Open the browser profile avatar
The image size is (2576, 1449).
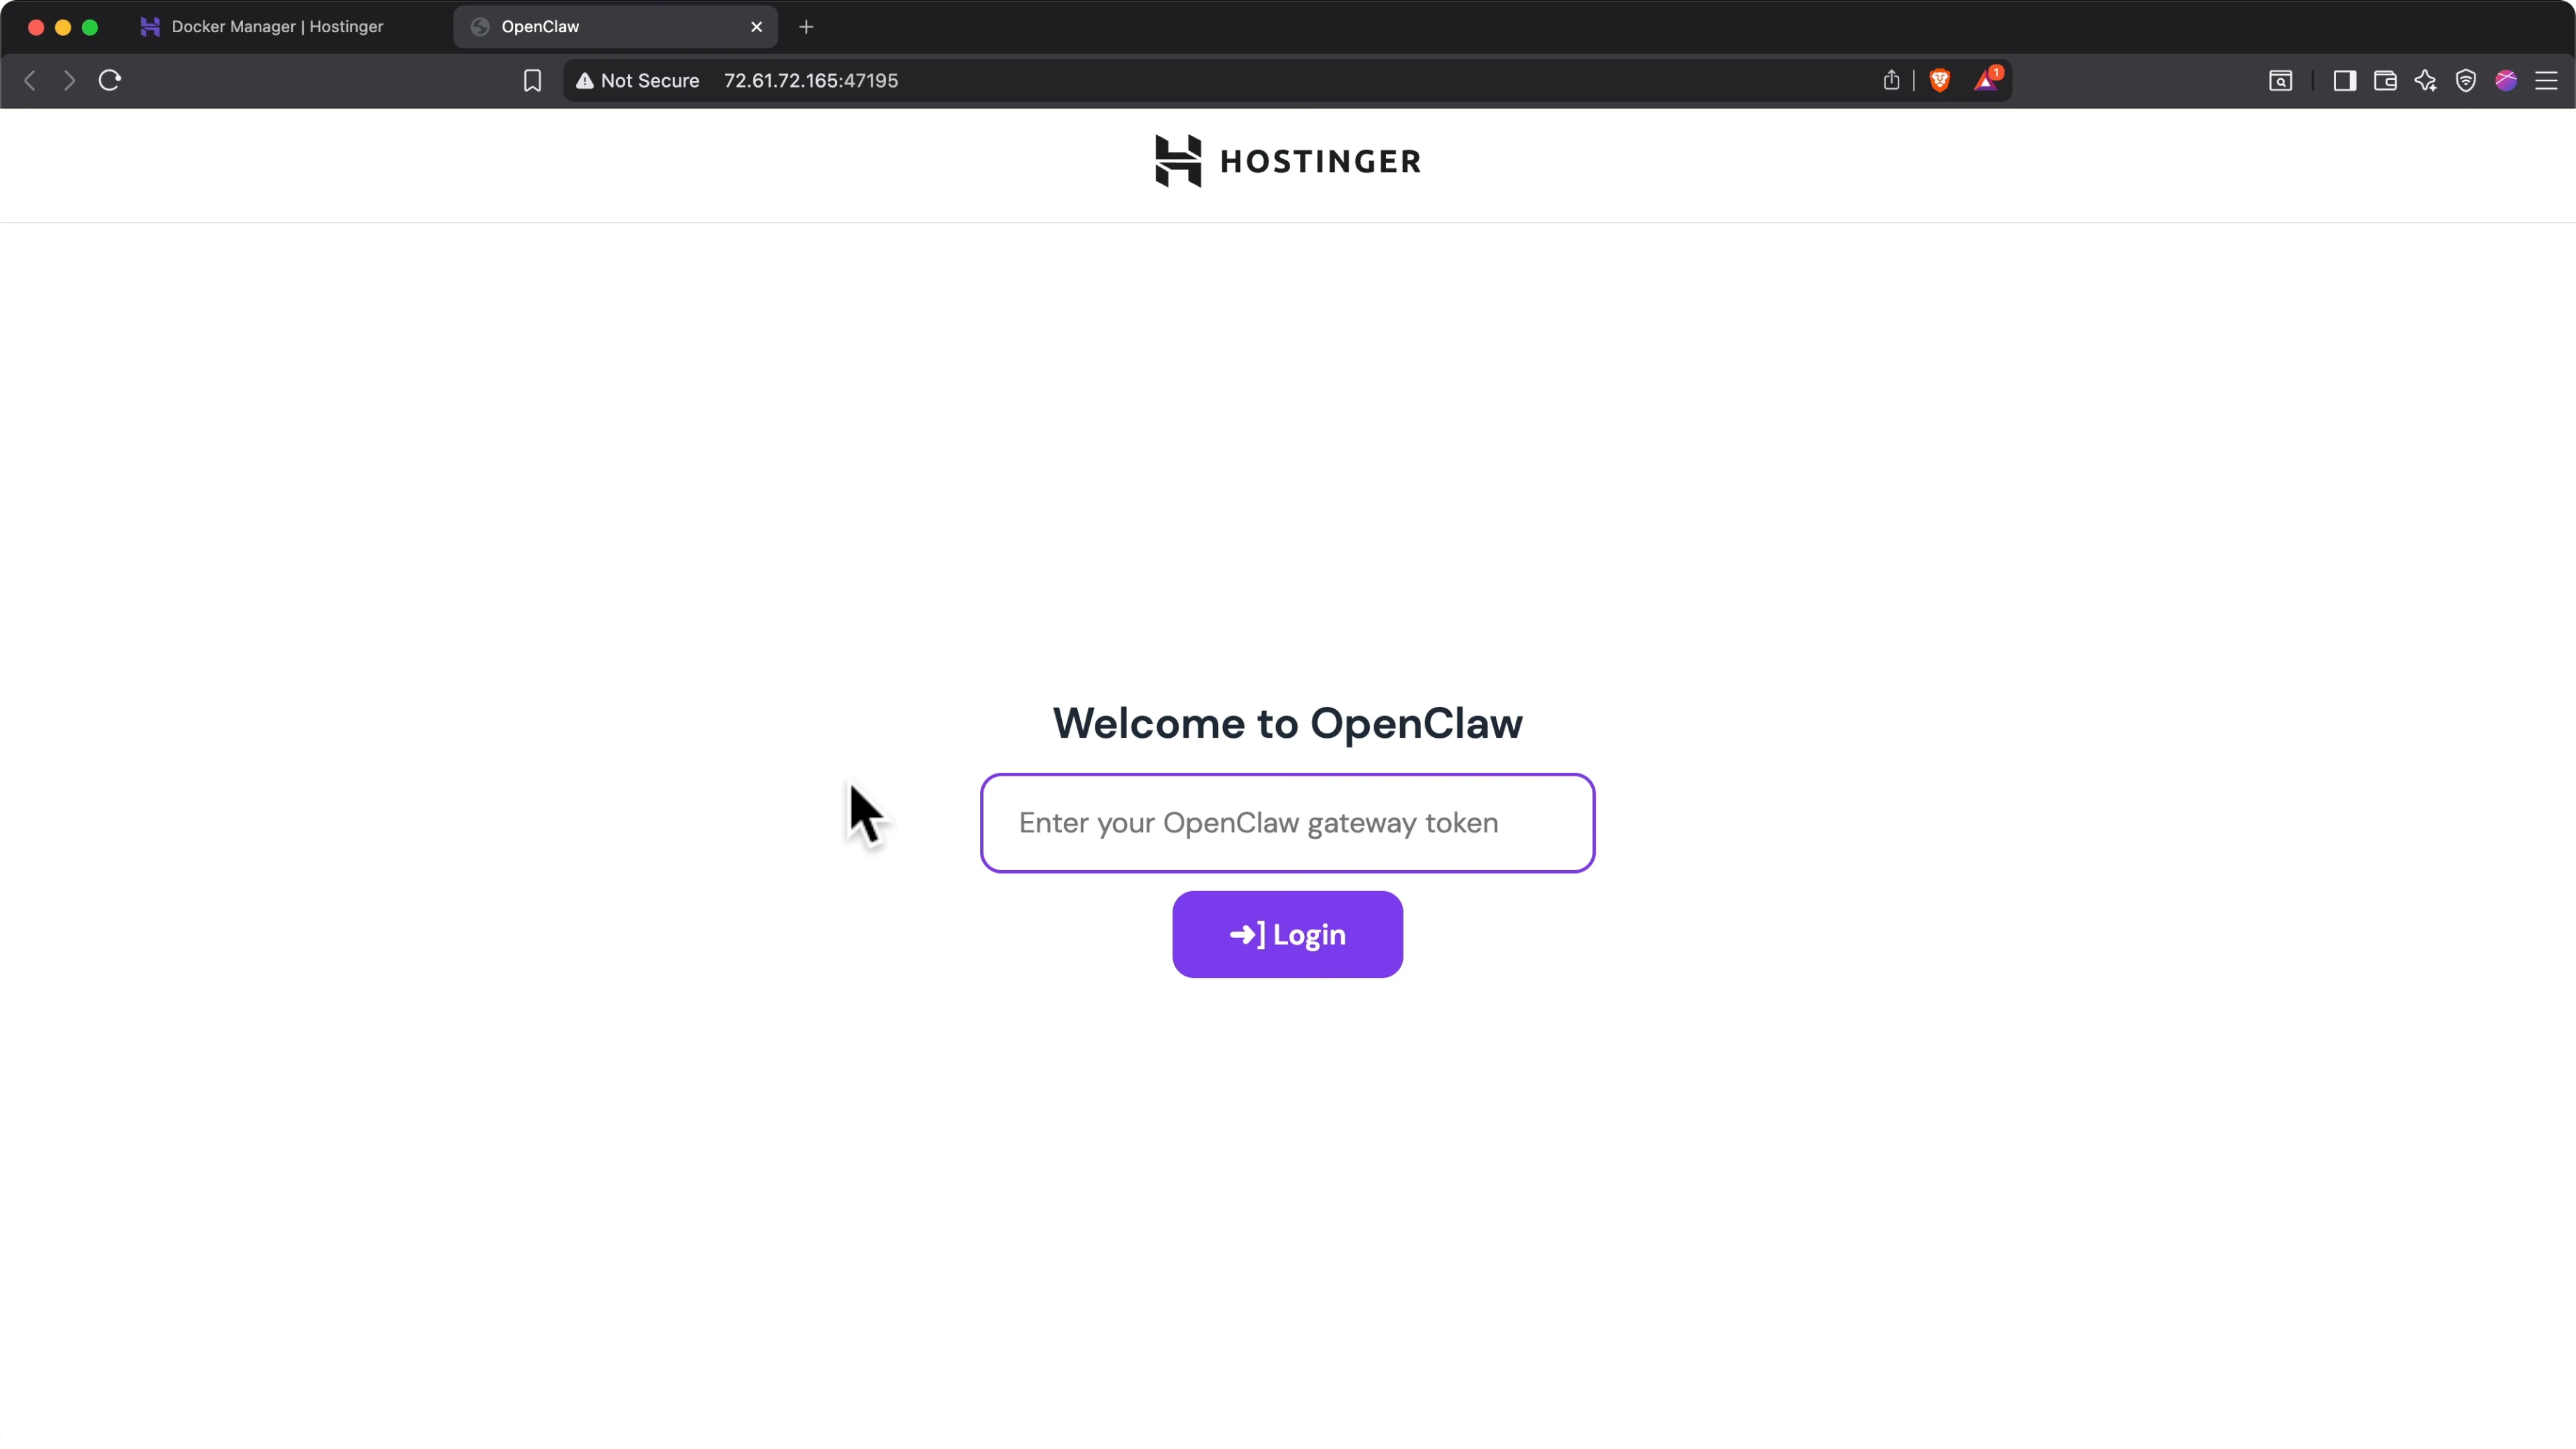point(2507,80)
